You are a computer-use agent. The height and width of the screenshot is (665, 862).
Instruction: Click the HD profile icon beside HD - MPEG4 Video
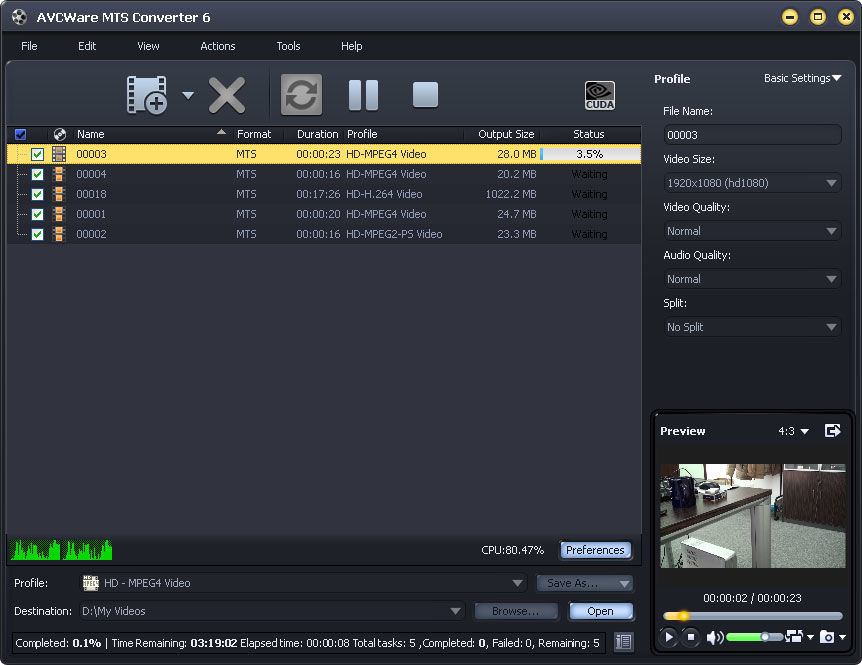tap(90, 583)
